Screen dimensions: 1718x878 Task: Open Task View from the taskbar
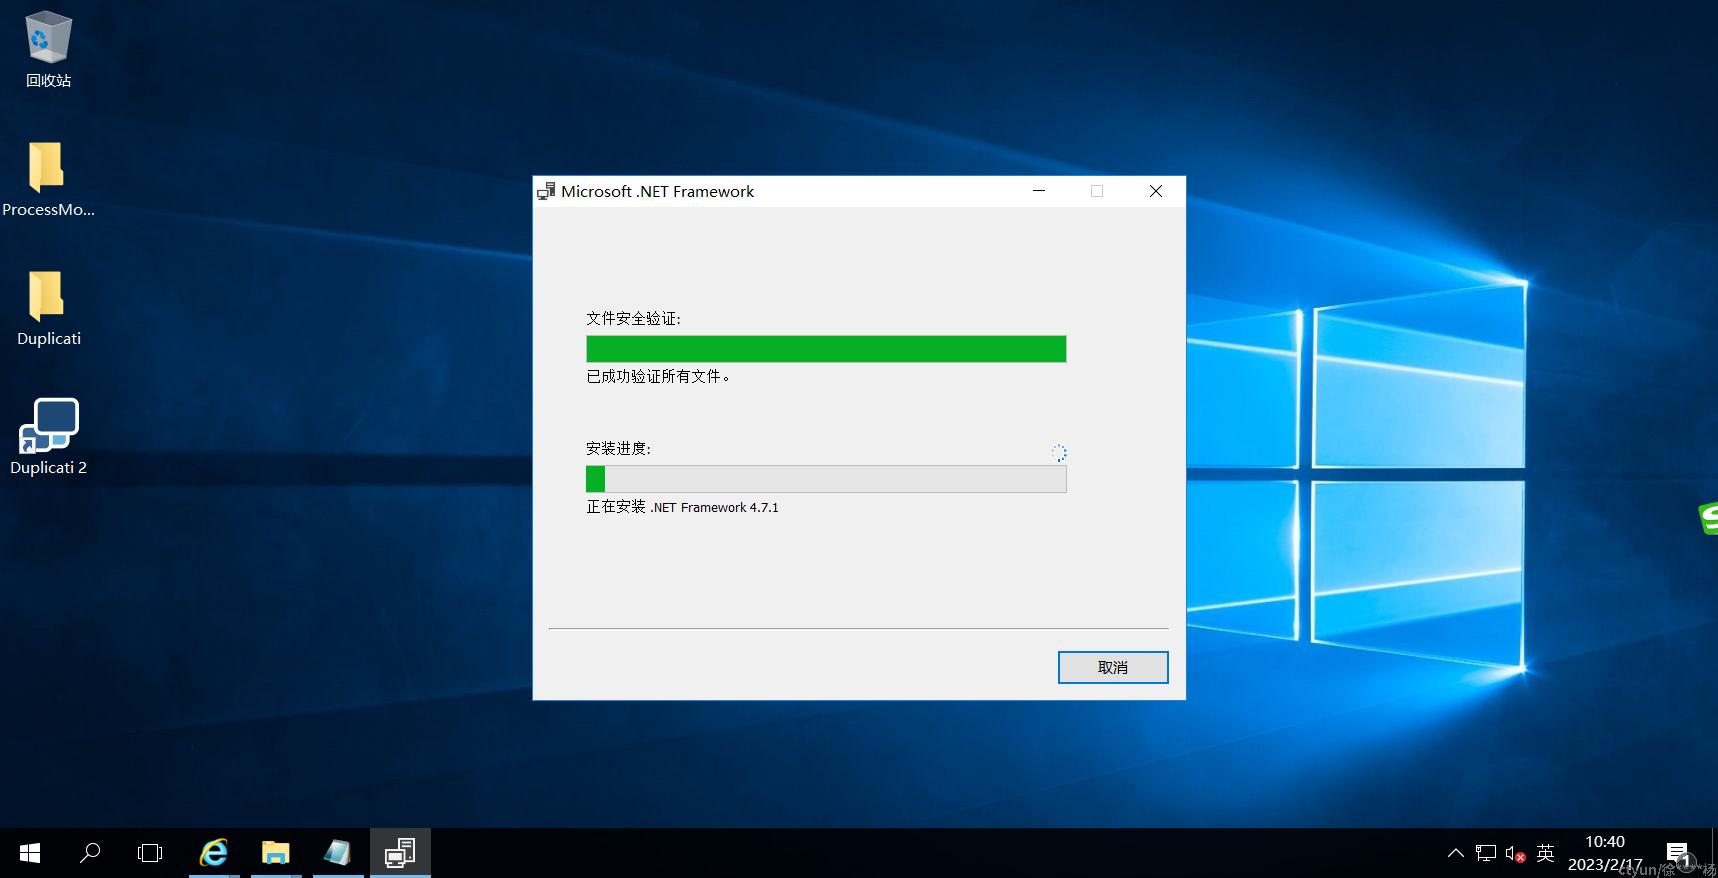point(150,853)
